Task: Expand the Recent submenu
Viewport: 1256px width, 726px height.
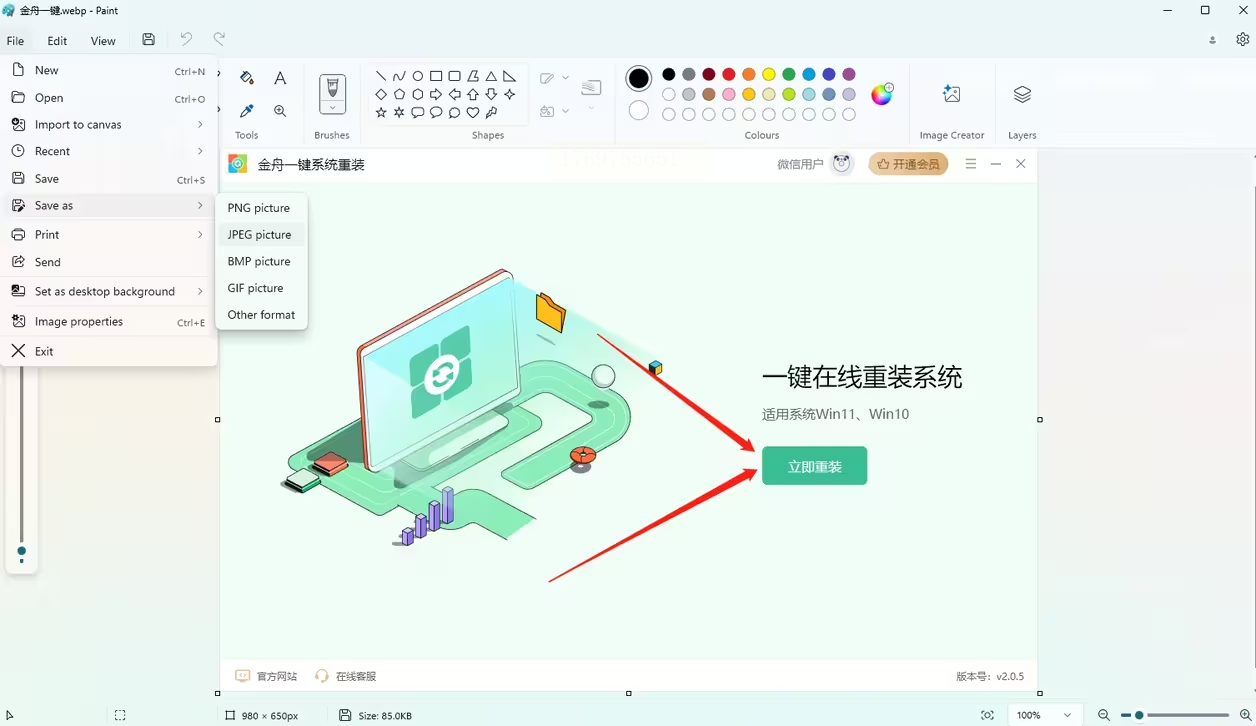Action: click(109, 151)
